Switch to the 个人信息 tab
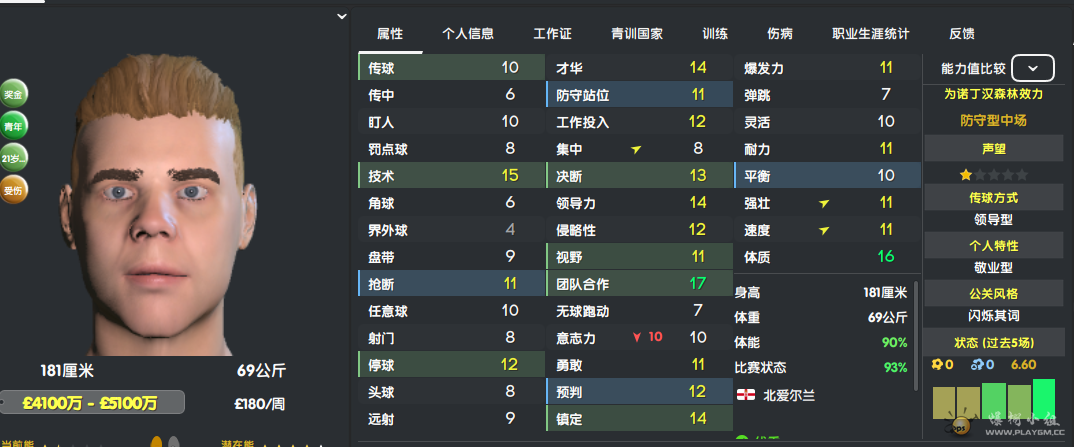The width and height of the screenshot is (1074, 447). (x=468, y=33)
